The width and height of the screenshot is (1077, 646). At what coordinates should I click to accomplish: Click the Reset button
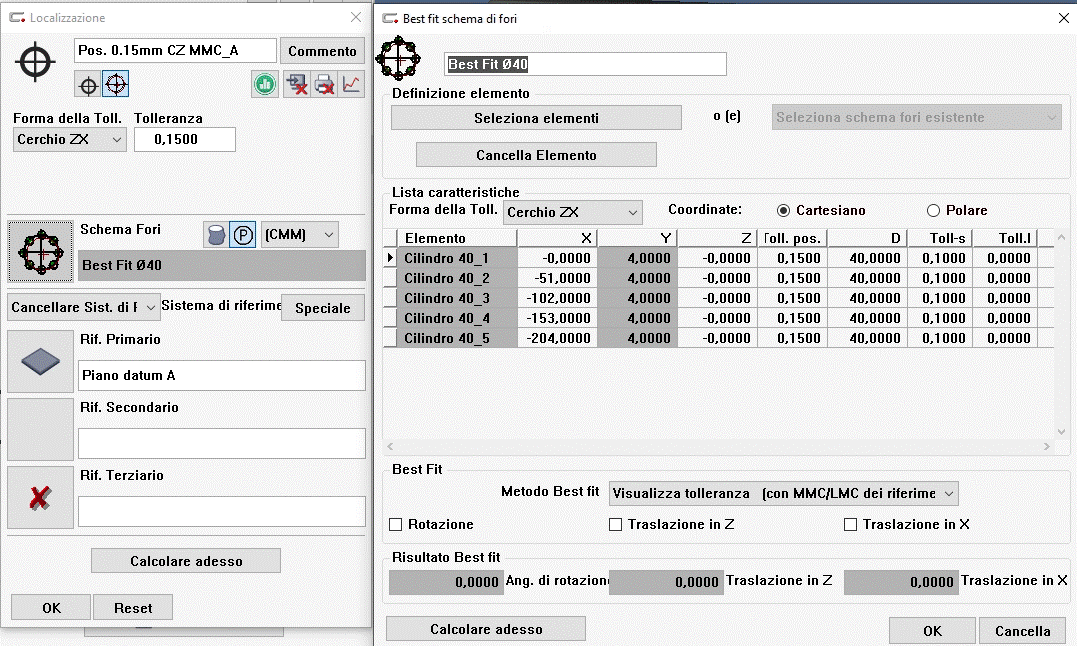click(x=133, y=608)
